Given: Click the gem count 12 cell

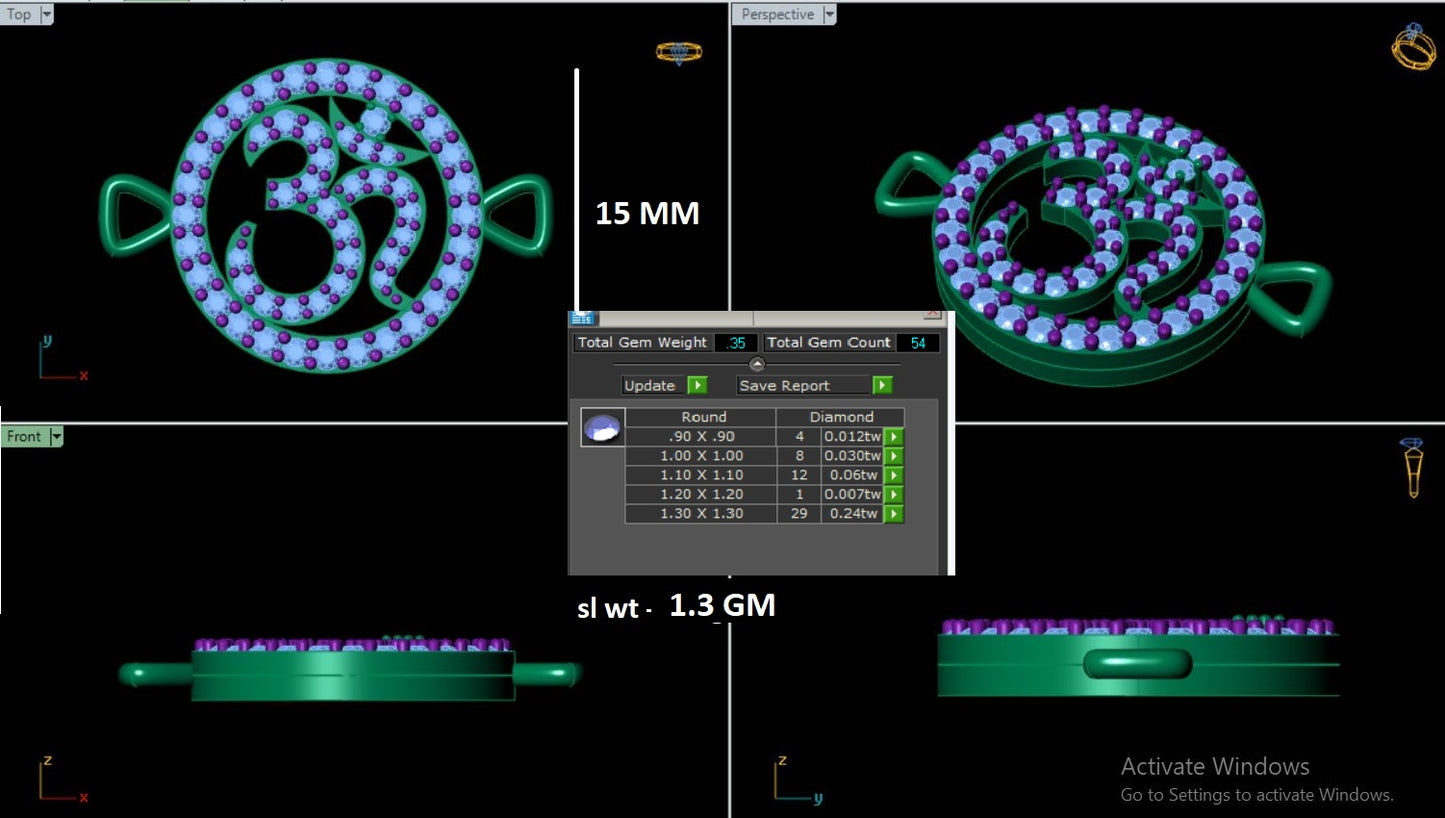Looking at the screenshot, I should click(x=799, y=475).
